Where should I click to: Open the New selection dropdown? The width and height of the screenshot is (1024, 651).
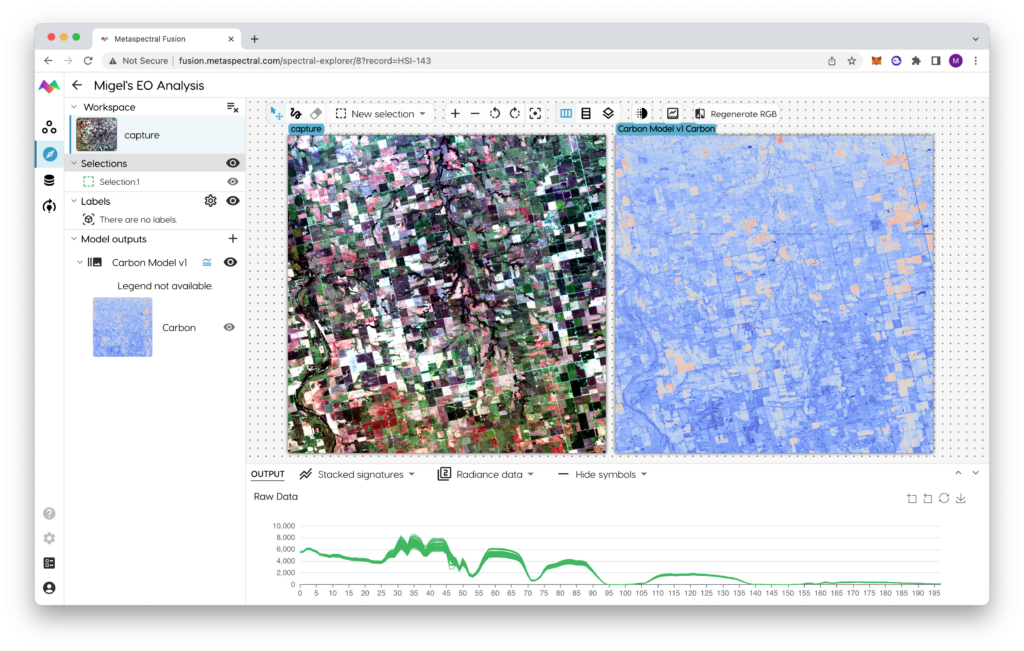coord(381,114)
